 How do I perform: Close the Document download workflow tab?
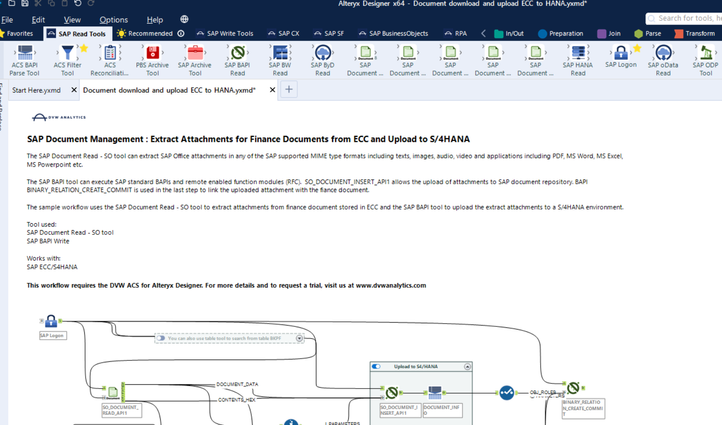point(272,90)
